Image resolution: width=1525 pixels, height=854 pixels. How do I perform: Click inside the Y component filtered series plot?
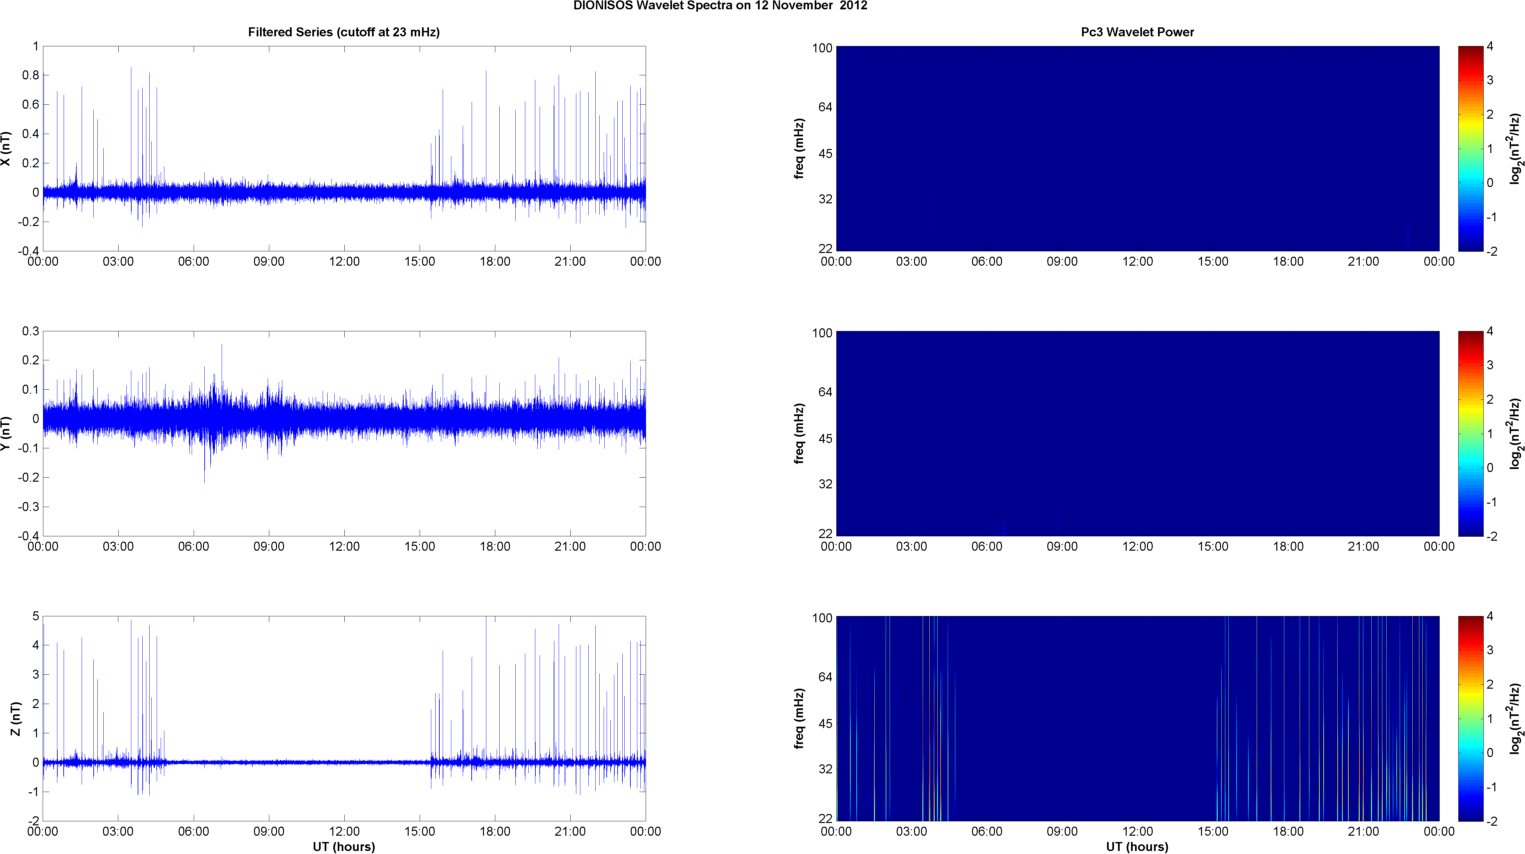(344, 434)
